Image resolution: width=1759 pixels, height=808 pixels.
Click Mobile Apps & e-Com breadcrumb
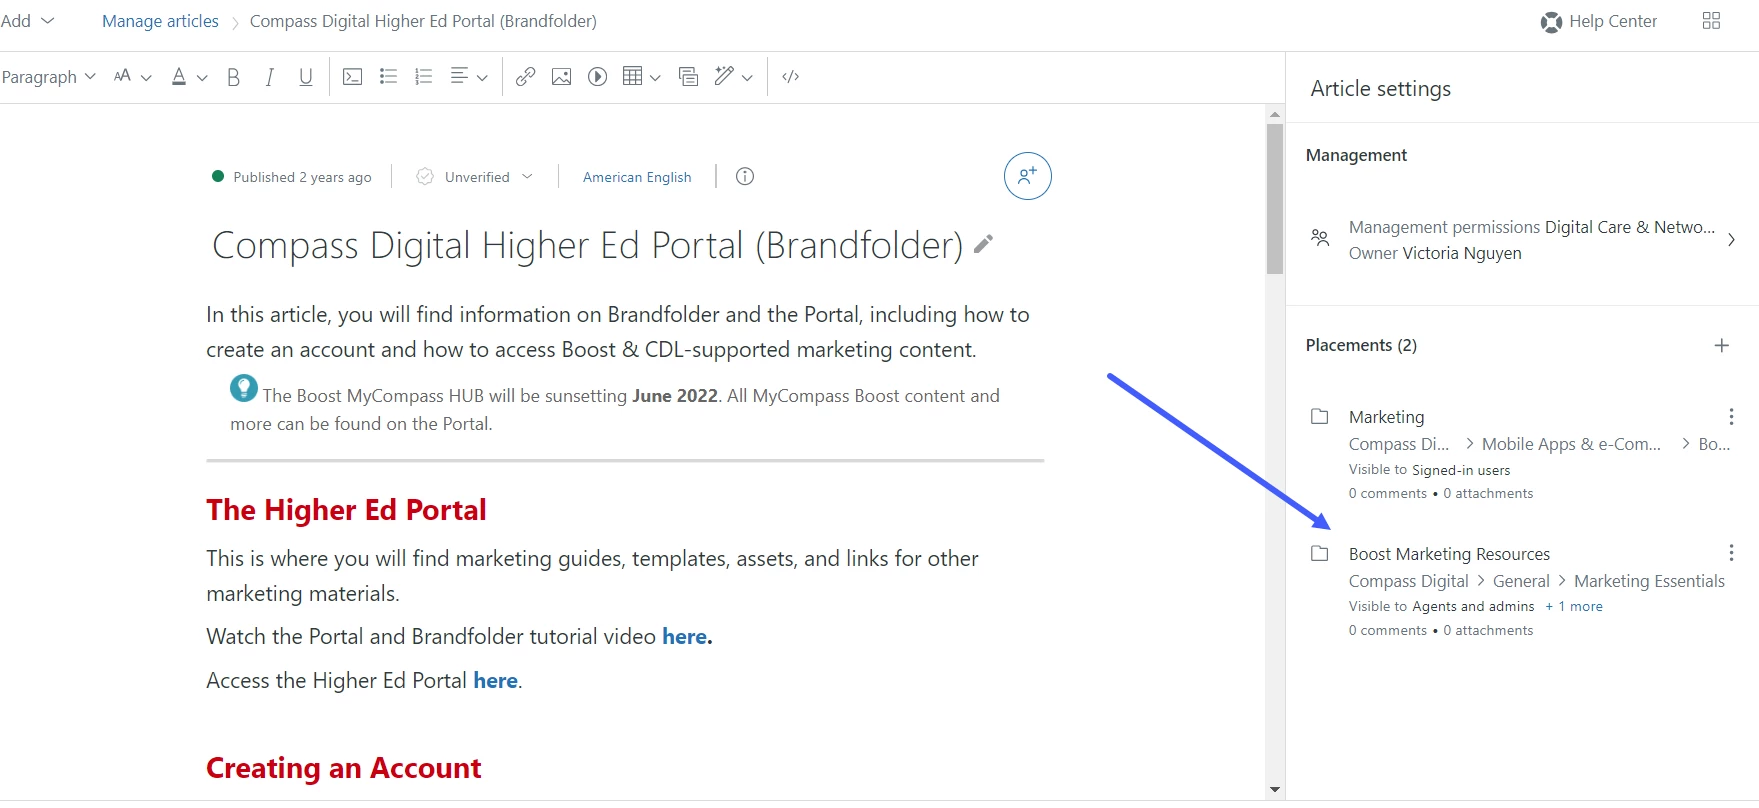(x=1571, y=444)
